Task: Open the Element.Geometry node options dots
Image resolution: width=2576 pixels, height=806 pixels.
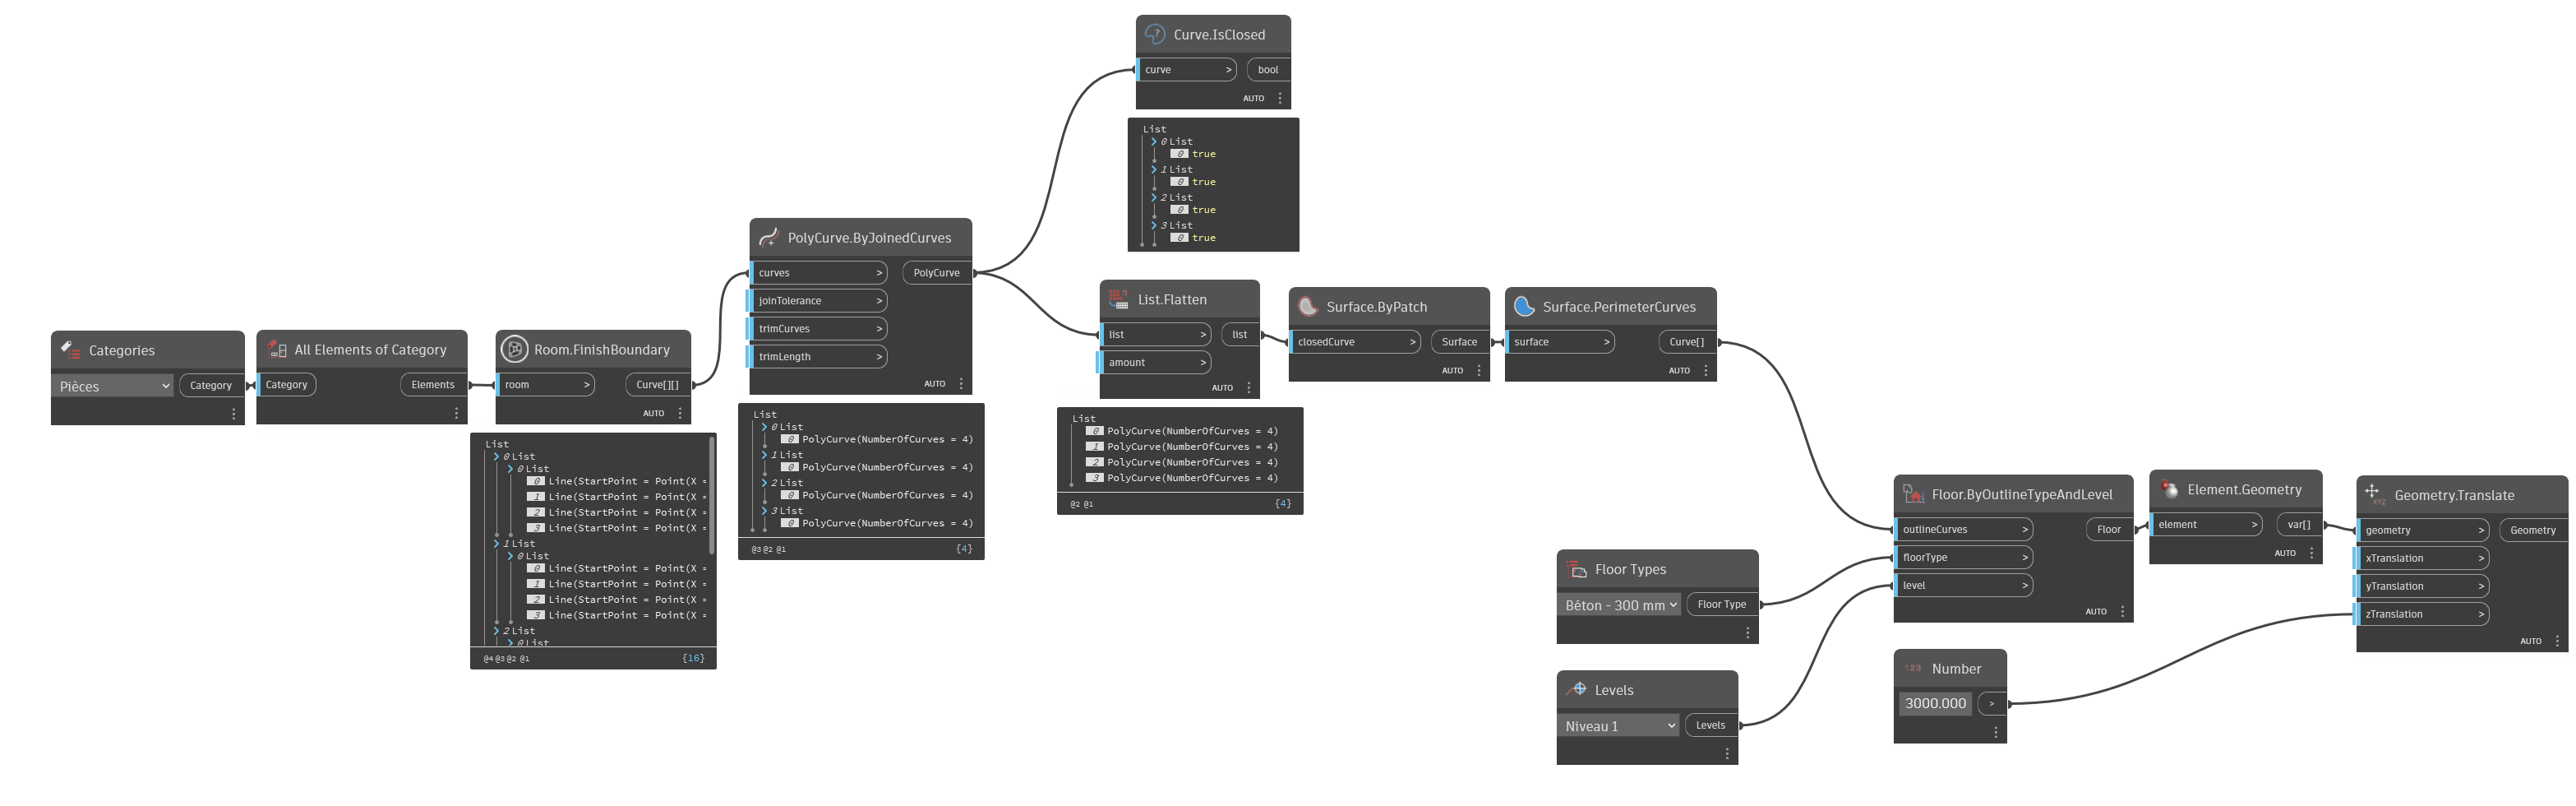Action: pos(2312,552)
